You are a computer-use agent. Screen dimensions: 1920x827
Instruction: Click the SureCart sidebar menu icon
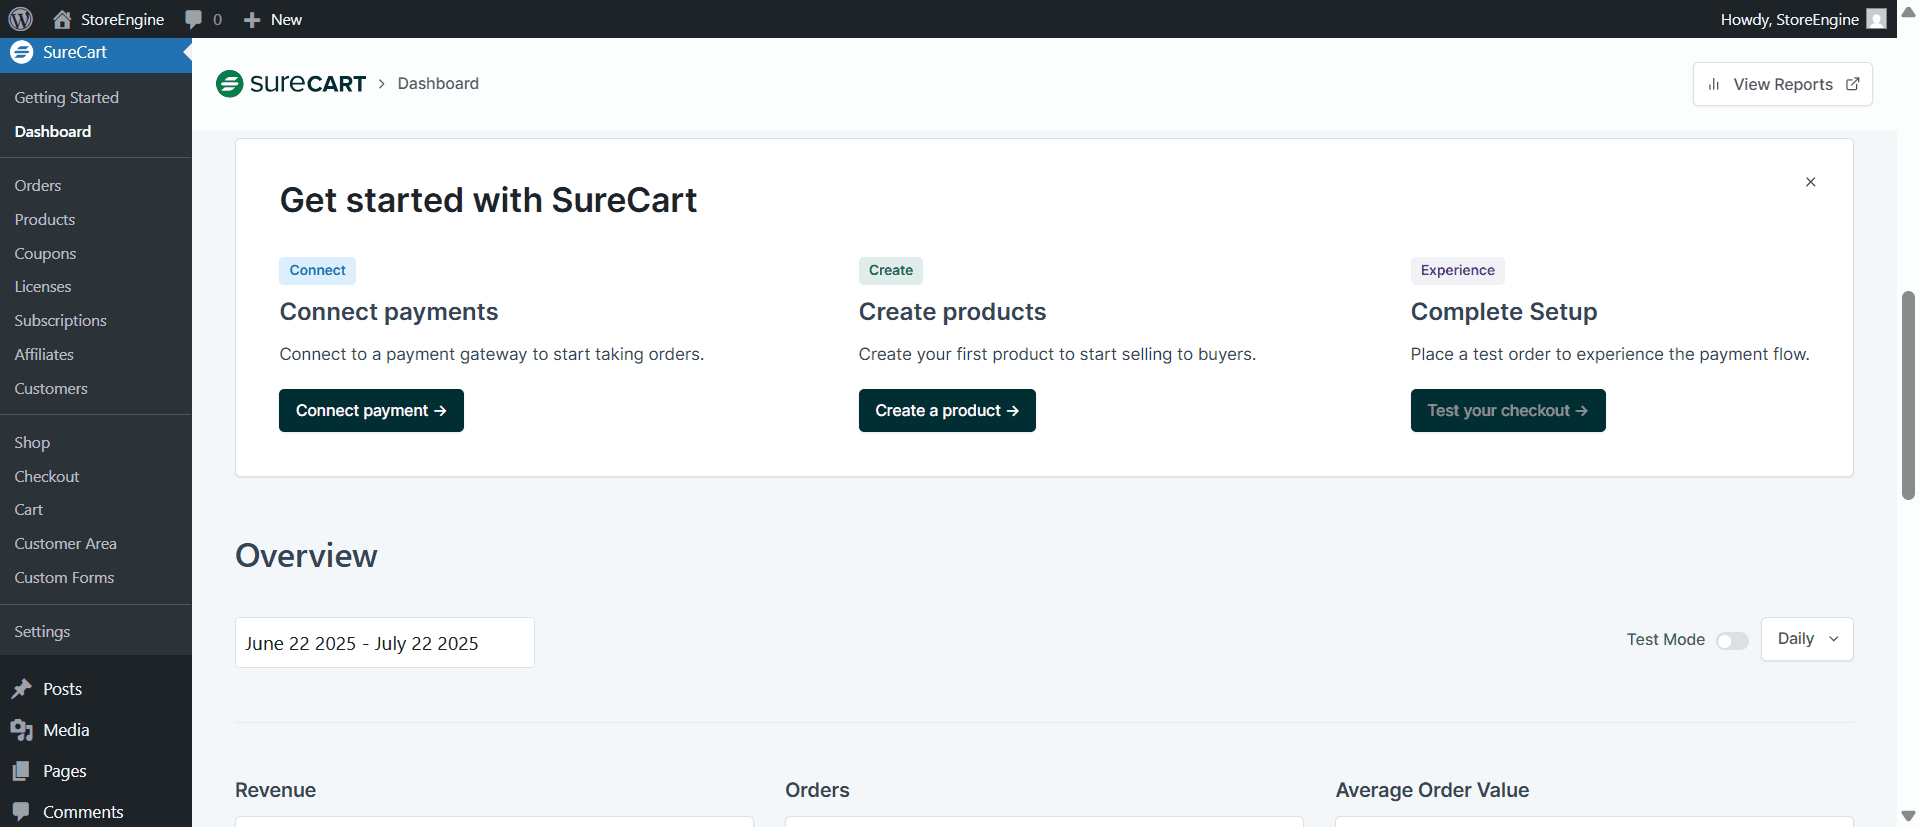click(x=21, y=52)
